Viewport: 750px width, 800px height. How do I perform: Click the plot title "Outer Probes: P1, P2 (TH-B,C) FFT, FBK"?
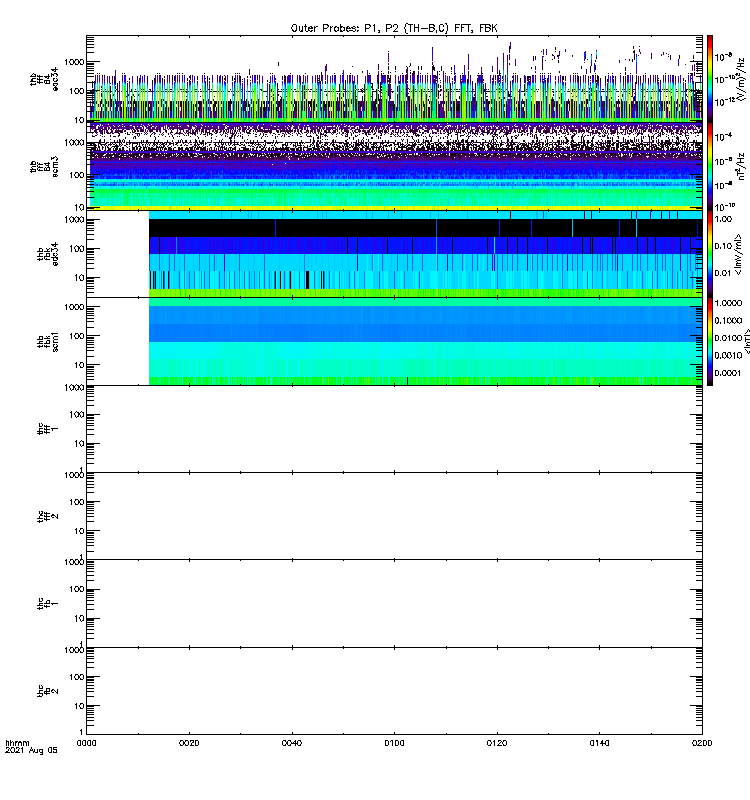click(x=394, y=29)
